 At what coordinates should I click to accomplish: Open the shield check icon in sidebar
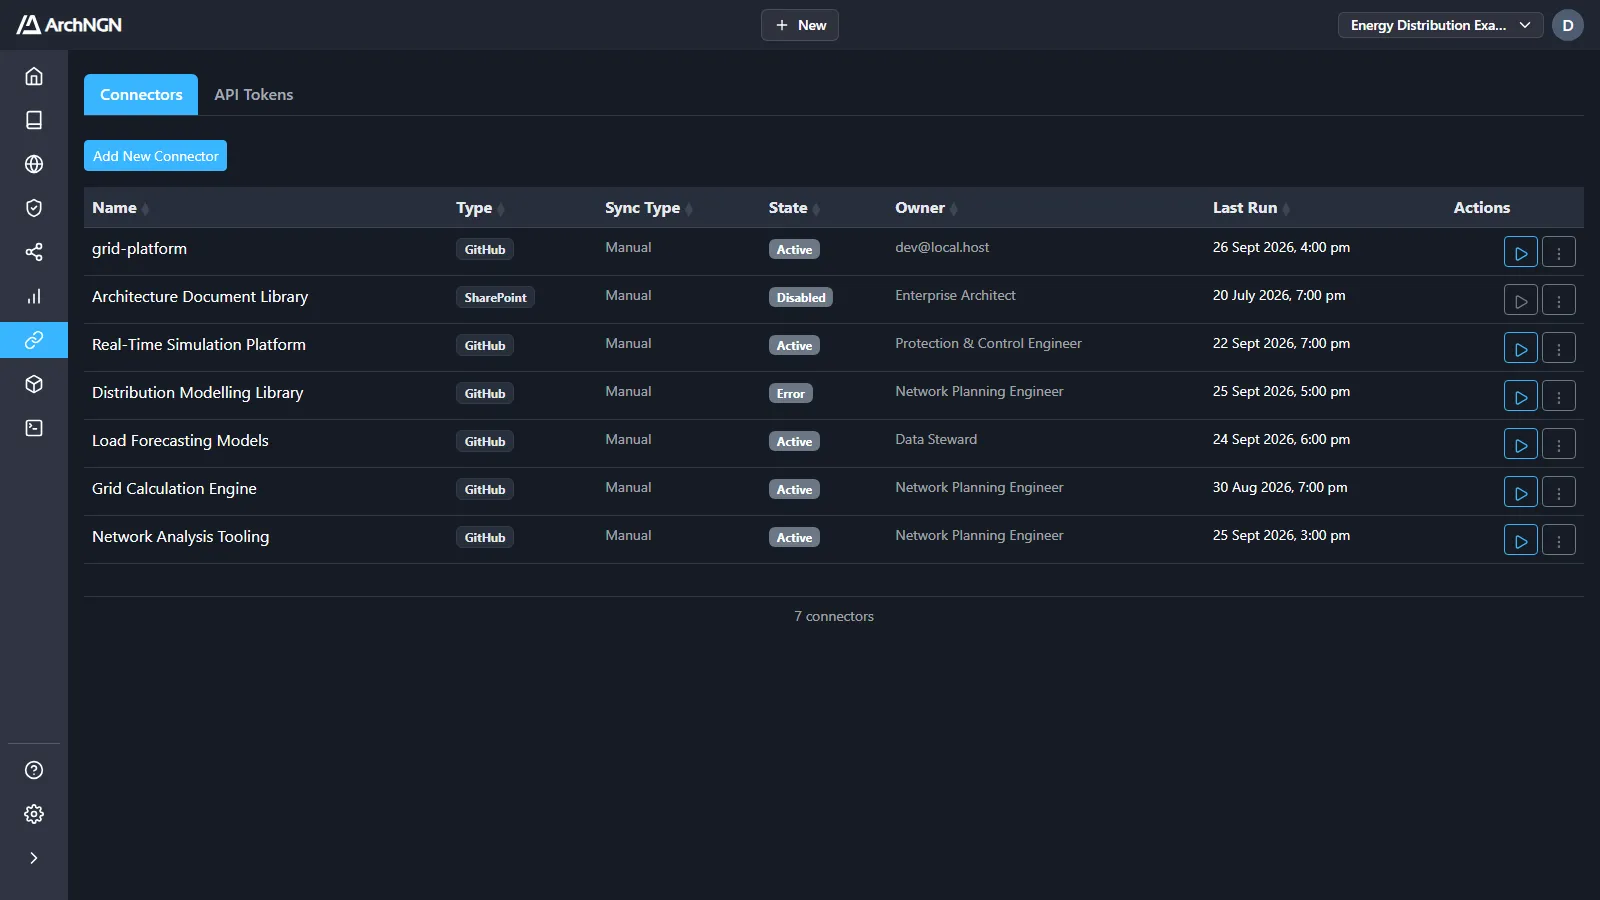(34, 208)
